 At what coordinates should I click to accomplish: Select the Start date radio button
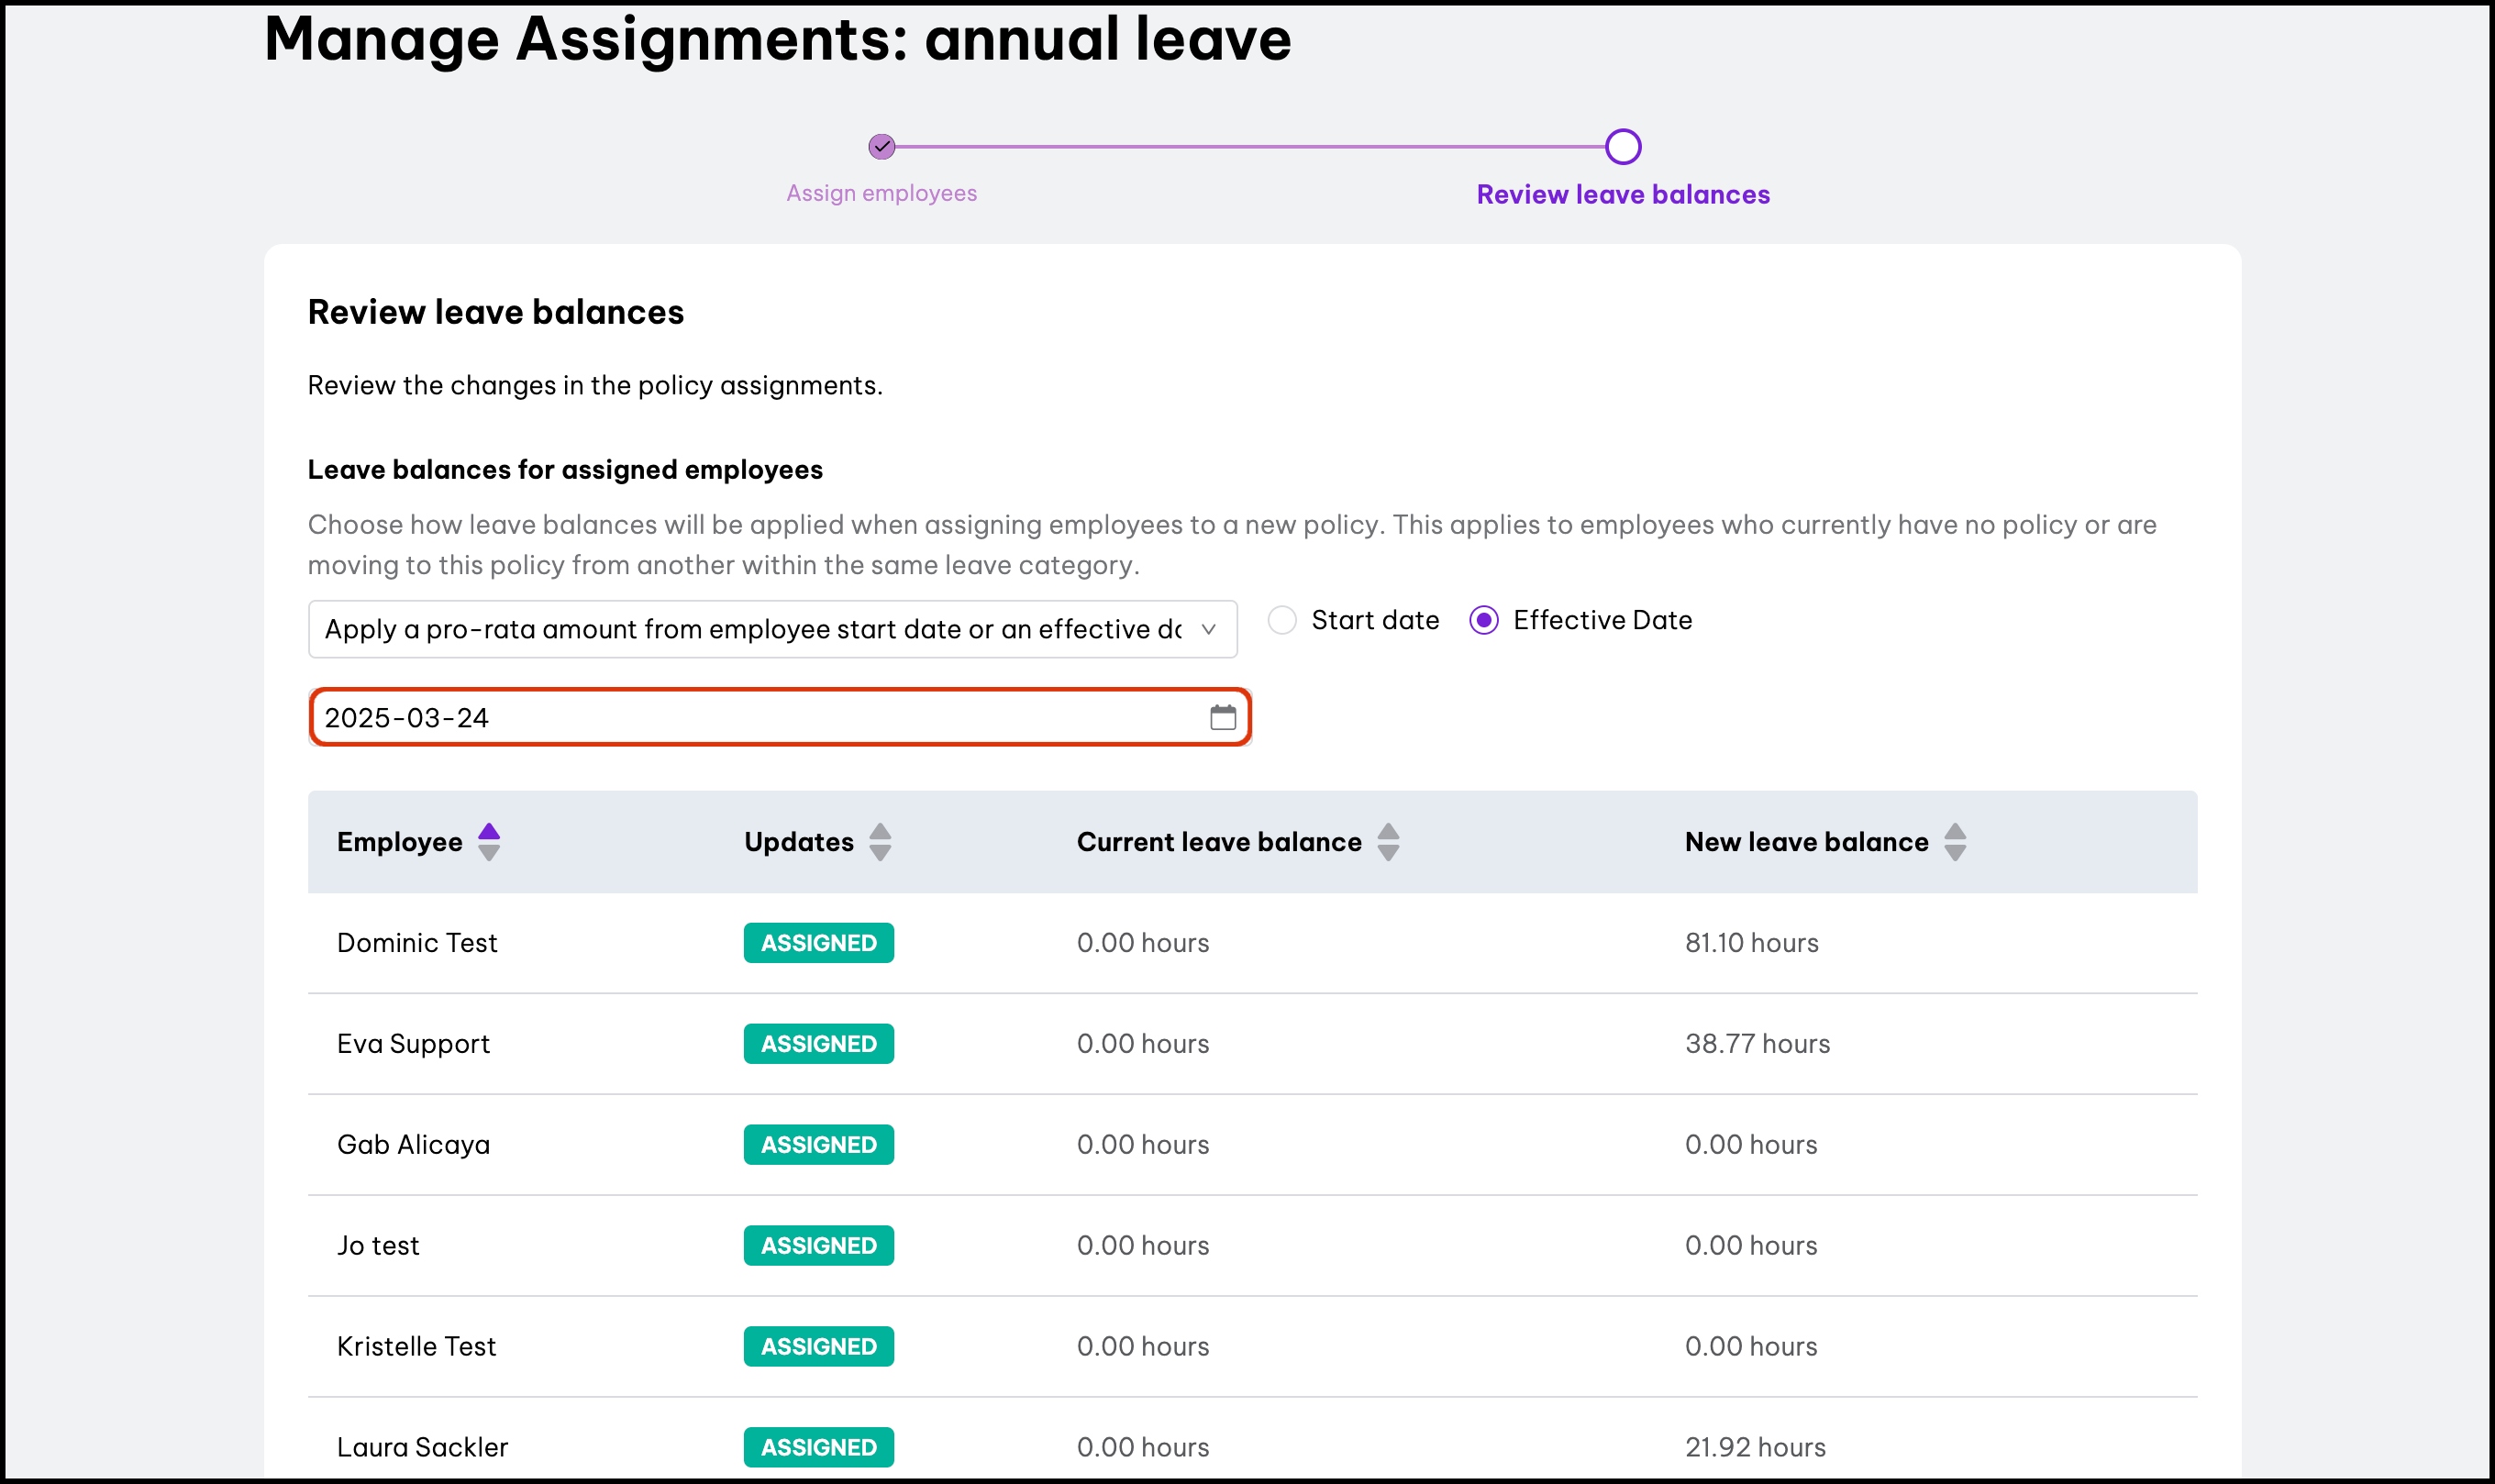pyautogui.click(x=1282, y=620)
